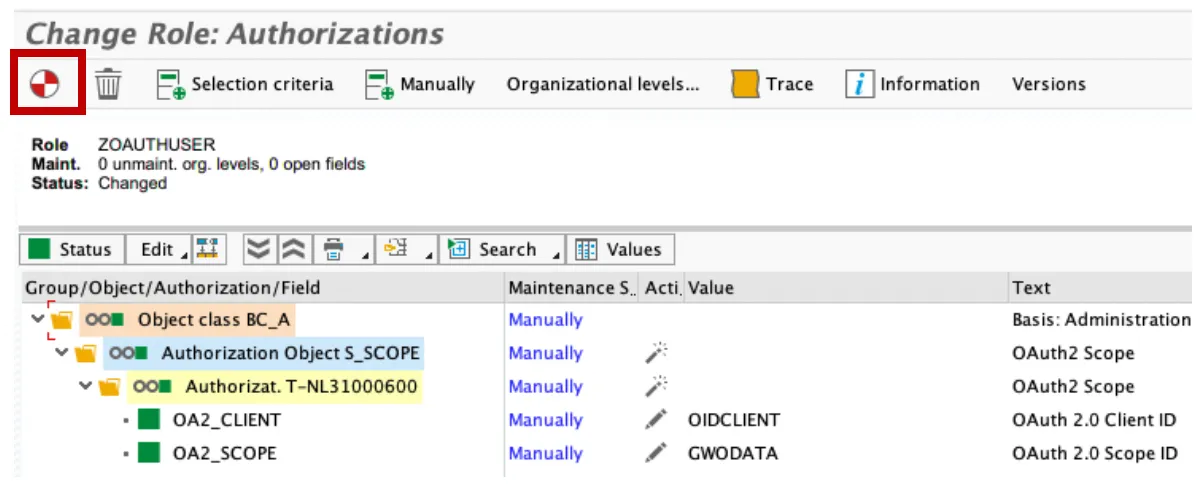This screenshot has width=1202, height=488.
Task: Collapse the Object class BC_A node
Action: click(x=38, y=320)
